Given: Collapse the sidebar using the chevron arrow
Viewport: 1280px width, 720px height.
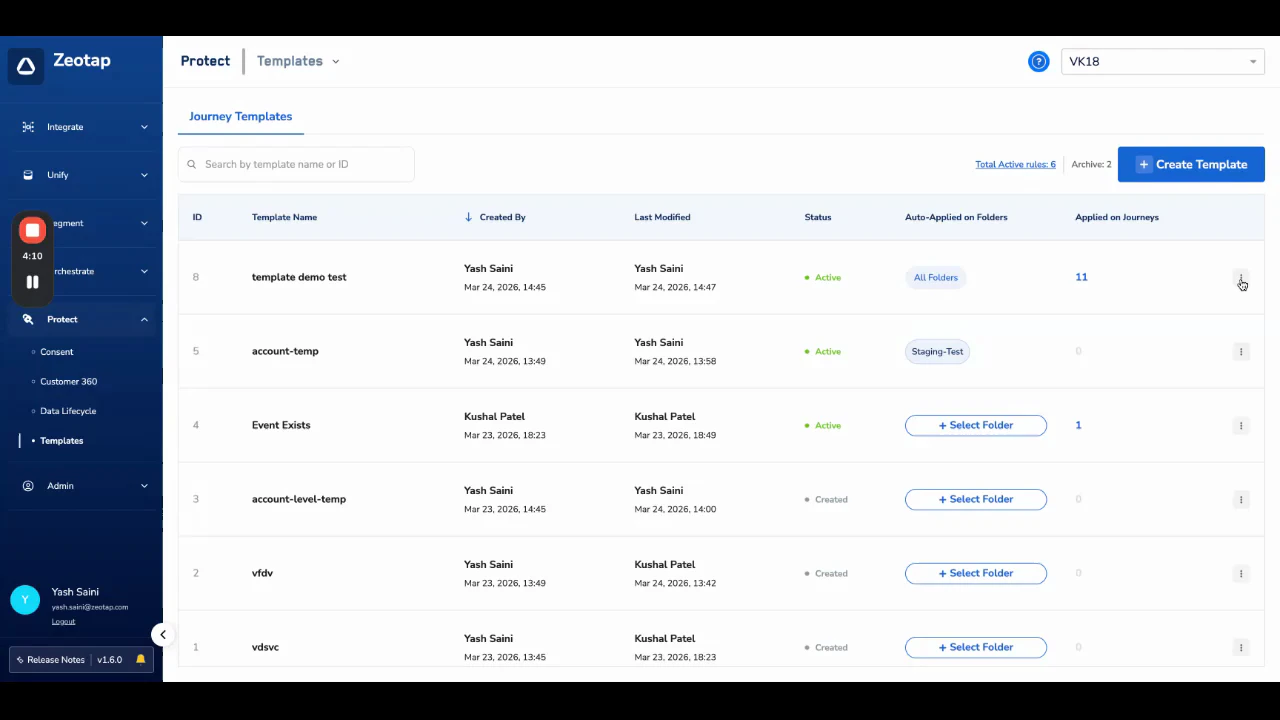Looking at the screenshot, I should (162, 634).
